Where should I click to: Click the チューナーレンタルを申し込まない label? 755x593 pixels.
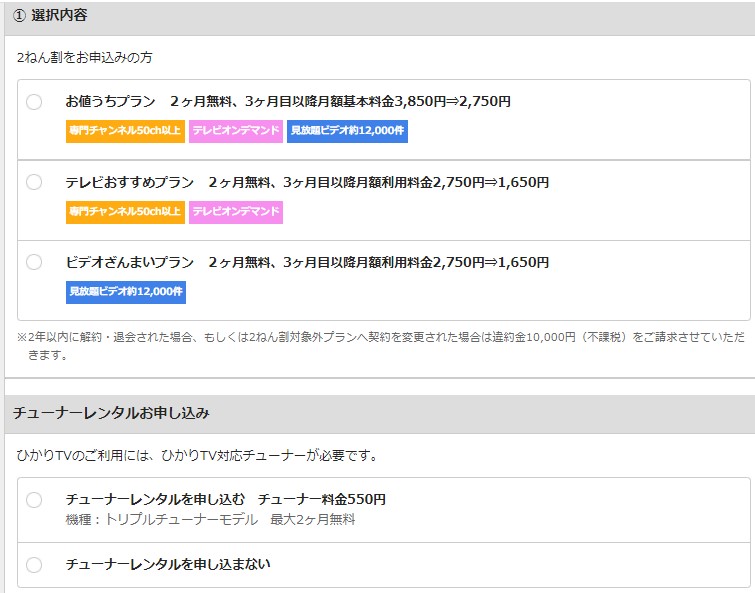click(168, 564)
